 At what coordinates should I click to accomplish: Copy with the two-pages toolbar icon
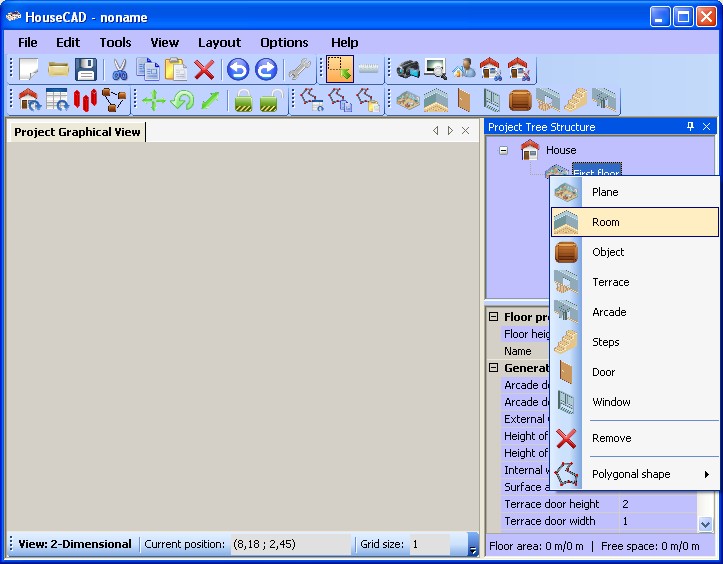148,70
